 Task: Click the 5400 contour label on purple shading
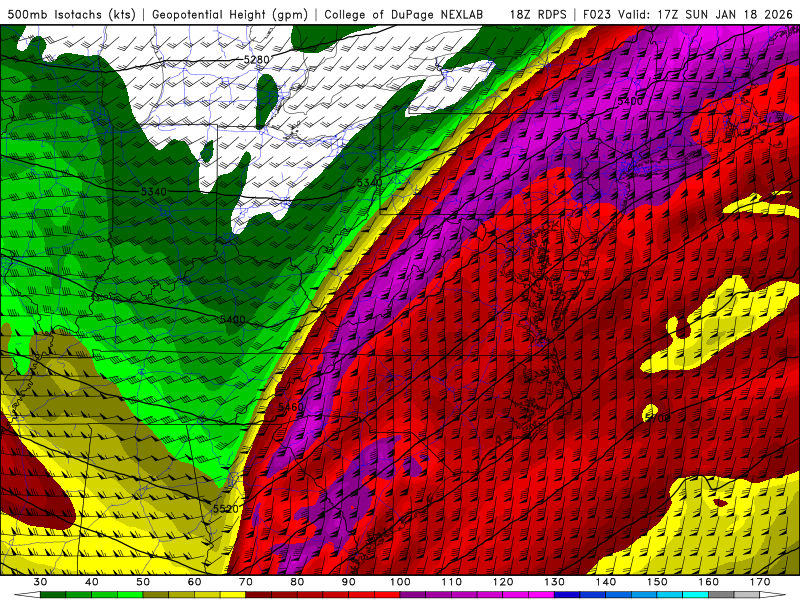tap(631, 101)
